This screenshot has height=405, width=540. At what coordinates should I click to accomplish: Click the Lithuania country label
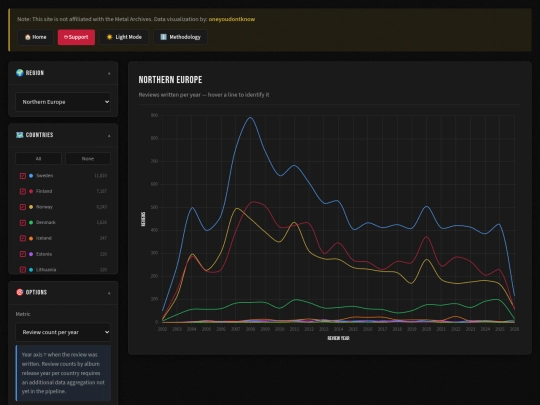[x=46, y=270]
